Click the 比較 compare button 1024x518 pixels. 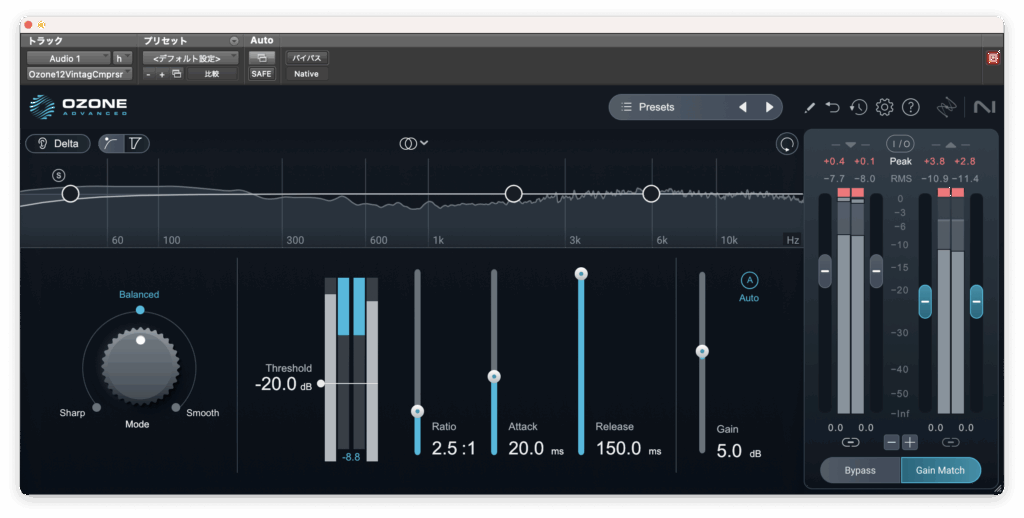click(x=212, y=74)
